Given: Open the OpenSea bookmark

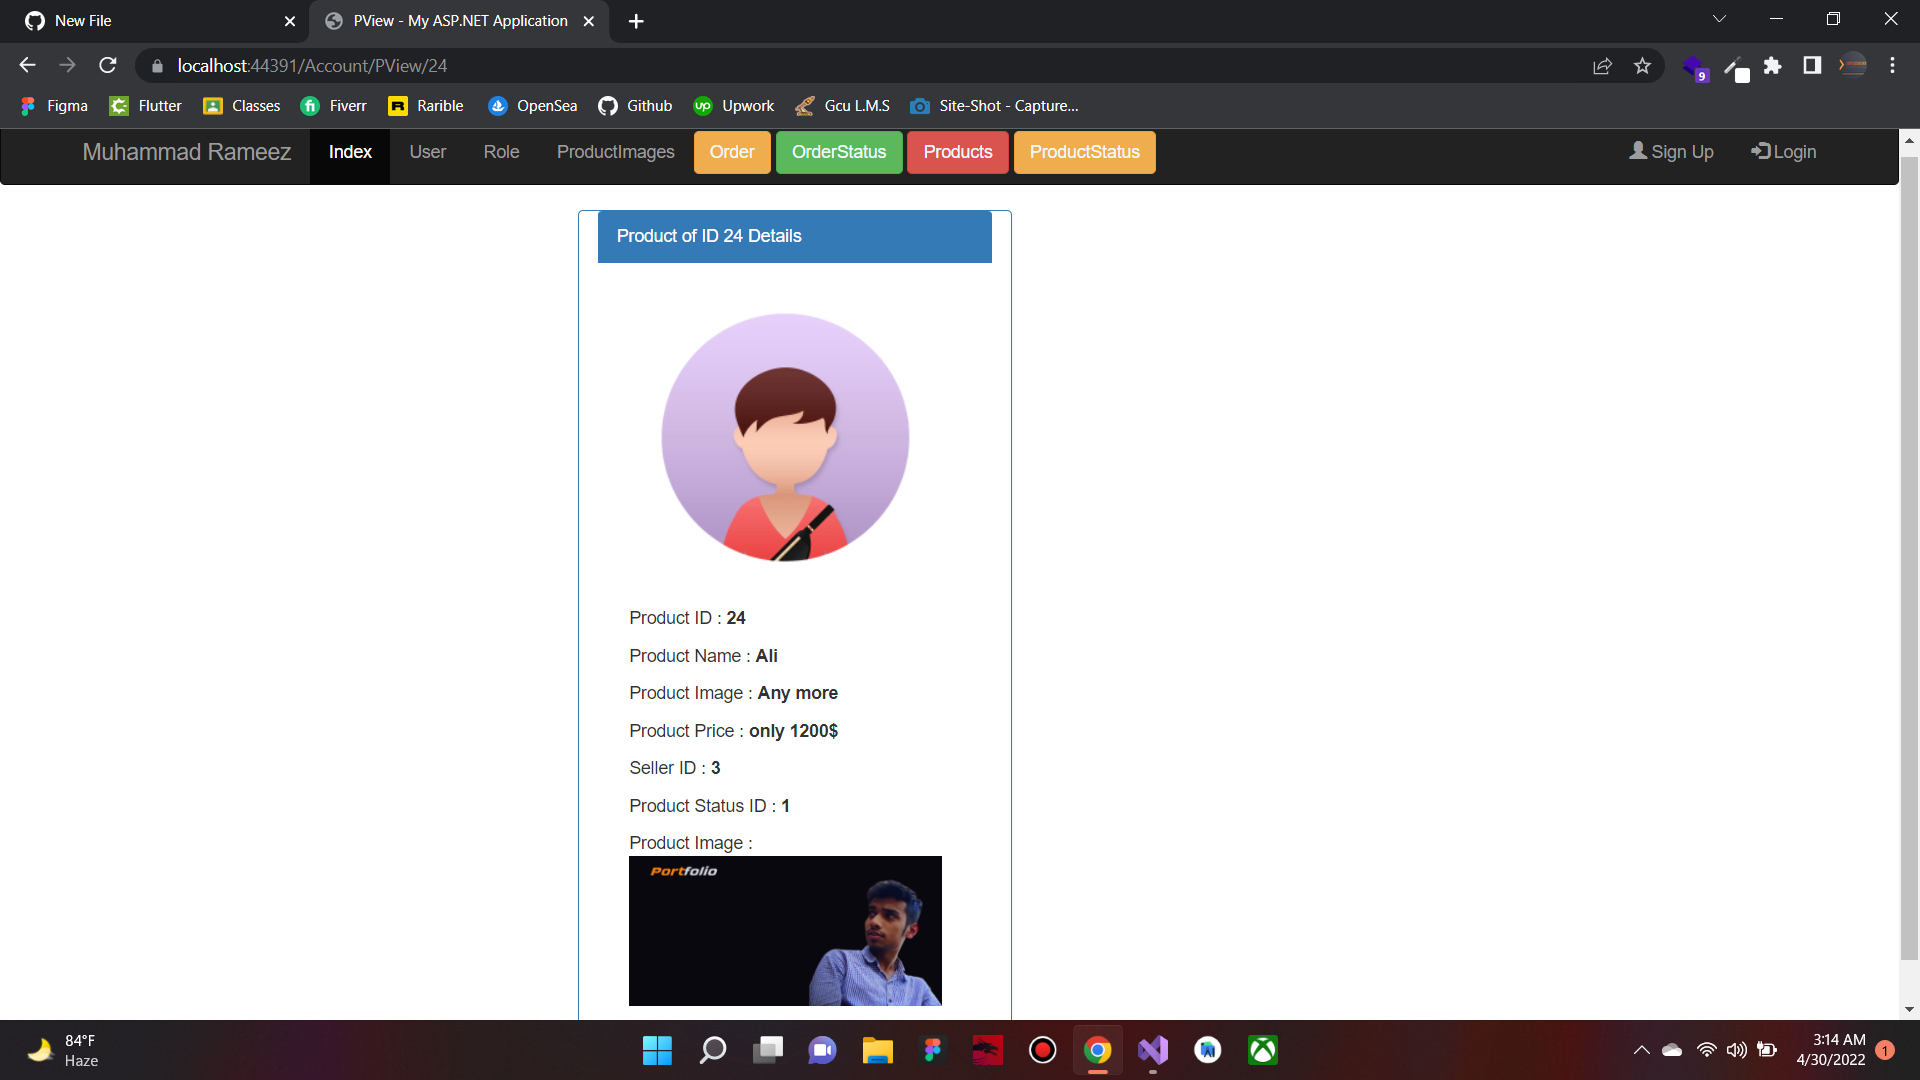Looking at the screenshot, I should (x=532, y=105).
